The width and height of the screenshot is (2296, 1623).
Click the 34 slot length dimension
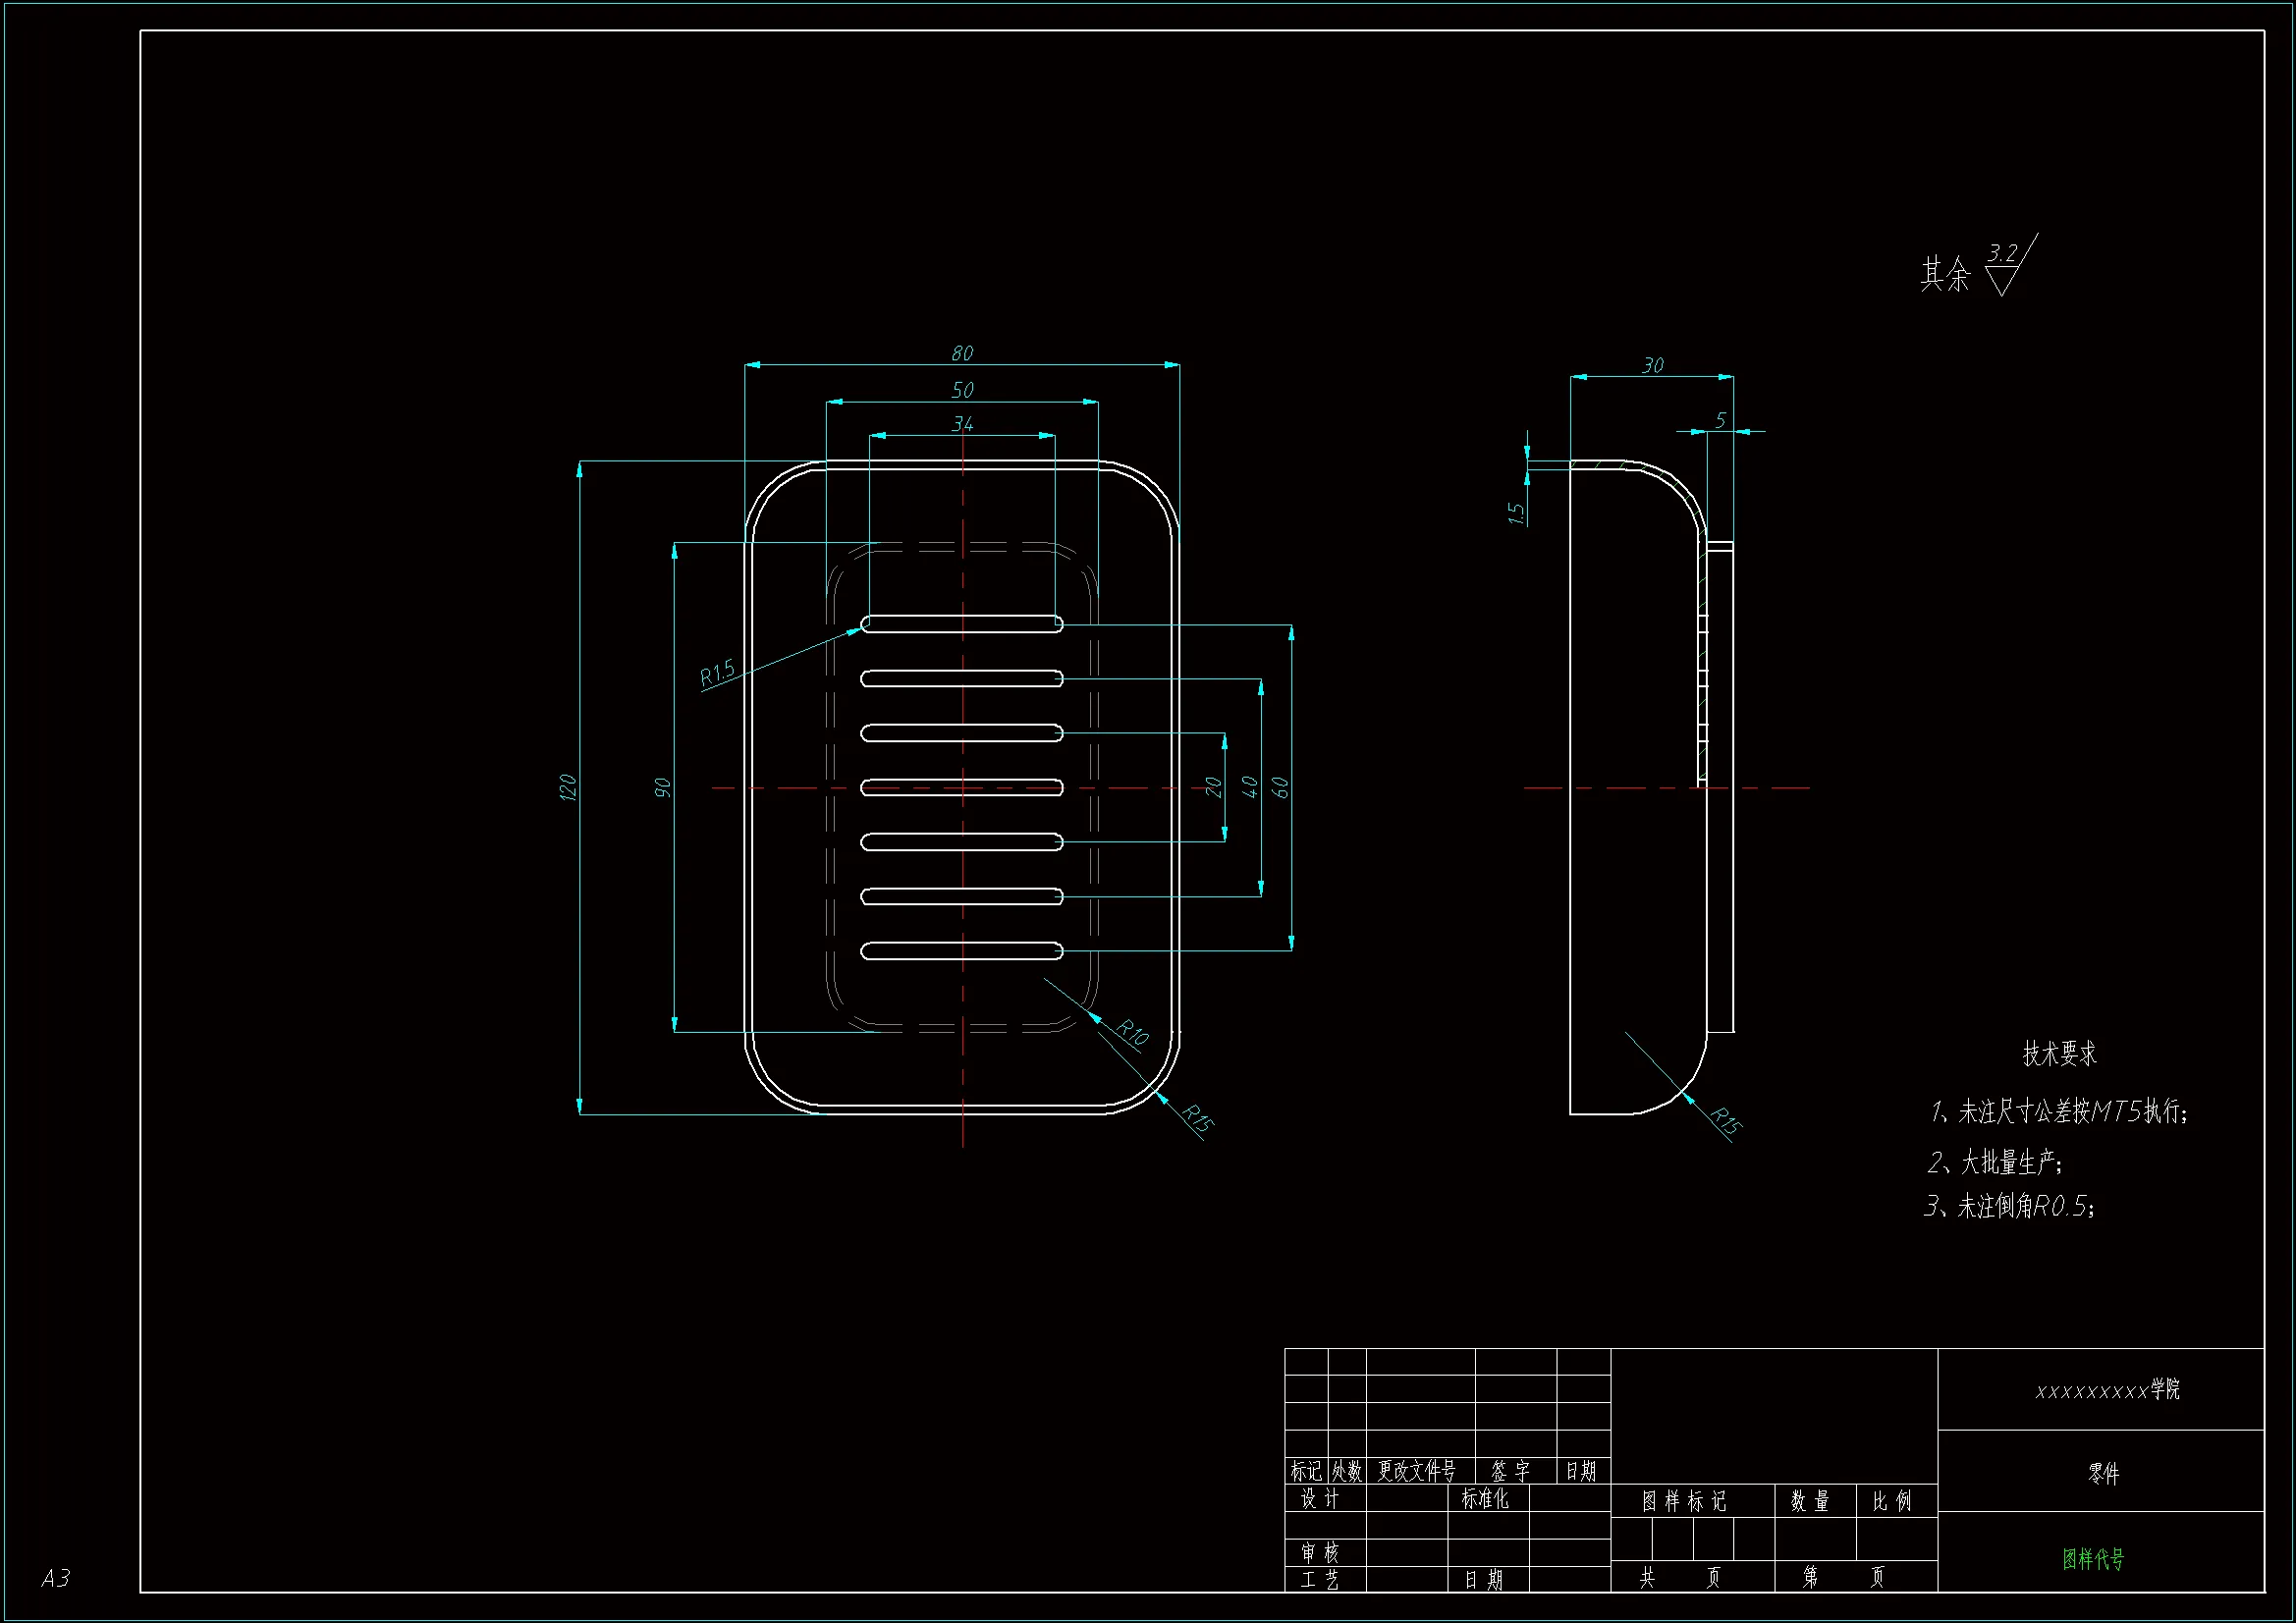962,424
